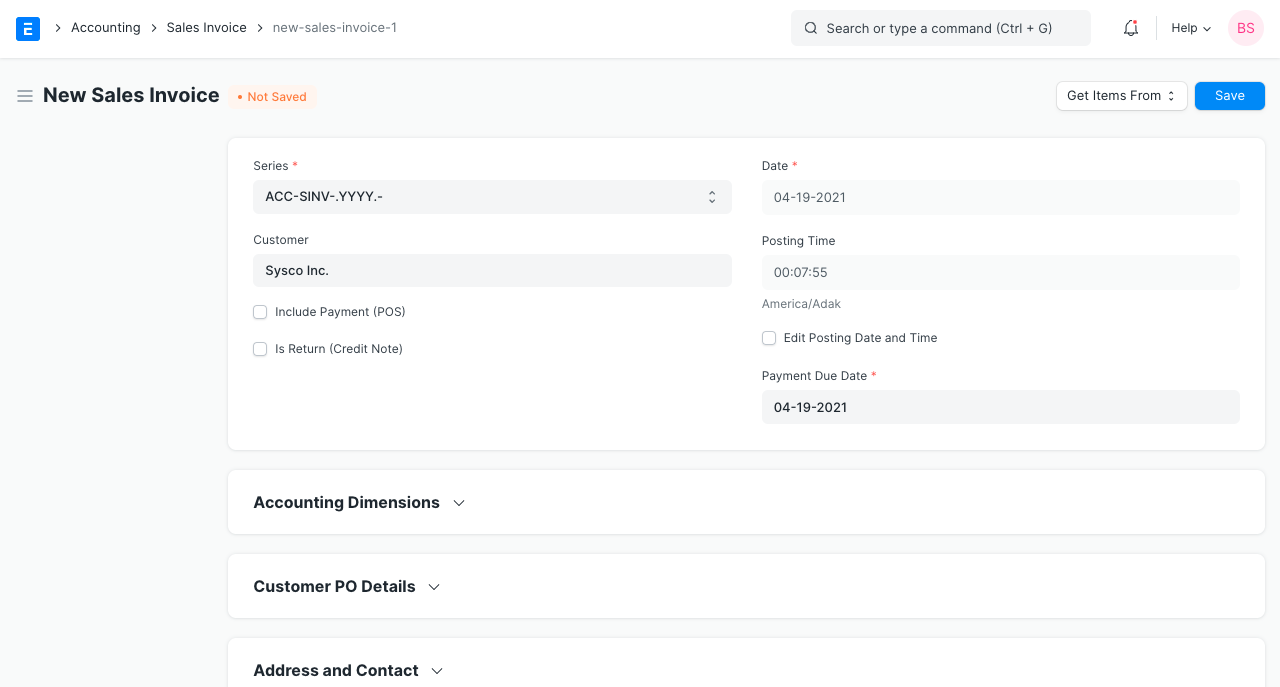Expand the Address and Contact section
The height and width of the screenshot is (687, 1280).
(x=437, y=670)
